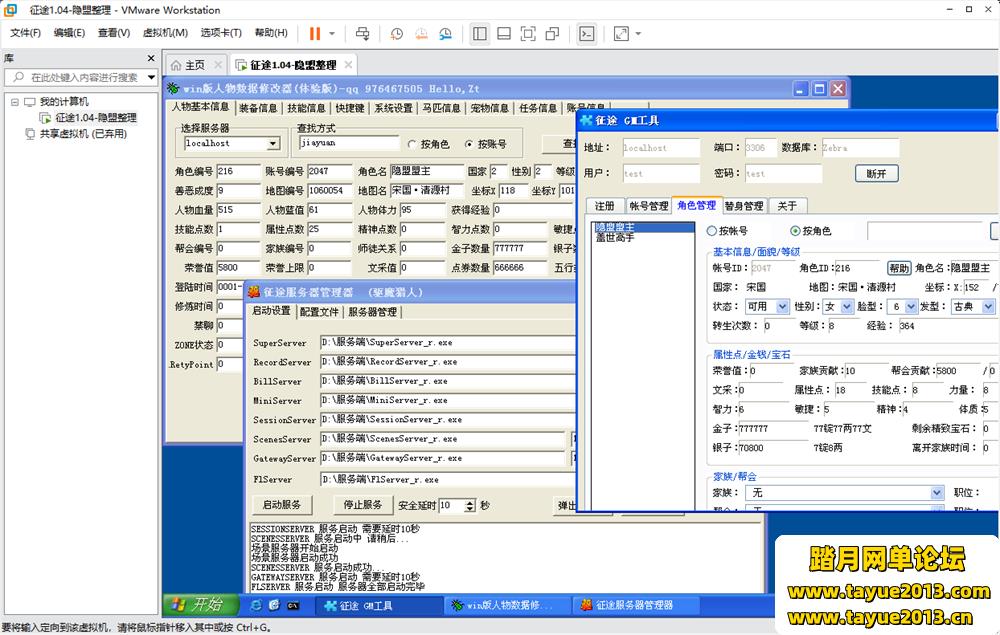Click the 断开 disconnect button in GM tool
Image resolution: width=1000 pixels, height=635 pixels.
pyautogui.click(x=876, y=173)
